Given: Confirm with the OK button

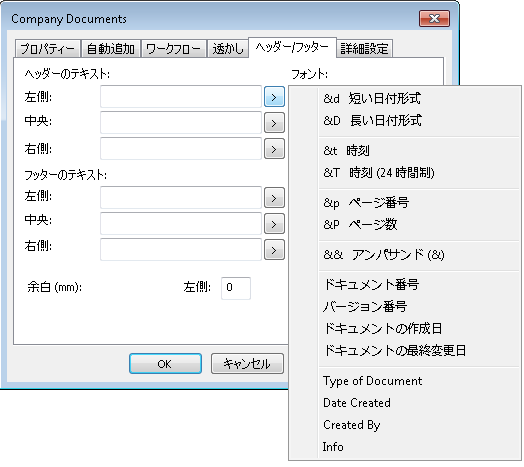Looking at the screenshot, I should (165, 364).
